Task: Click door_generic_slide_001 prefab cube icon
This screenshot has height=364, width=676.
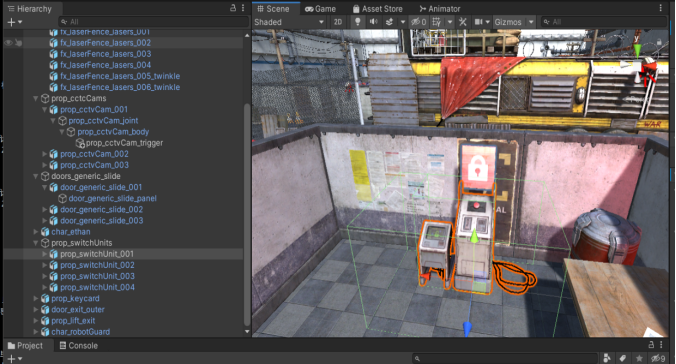Action: 53,187
